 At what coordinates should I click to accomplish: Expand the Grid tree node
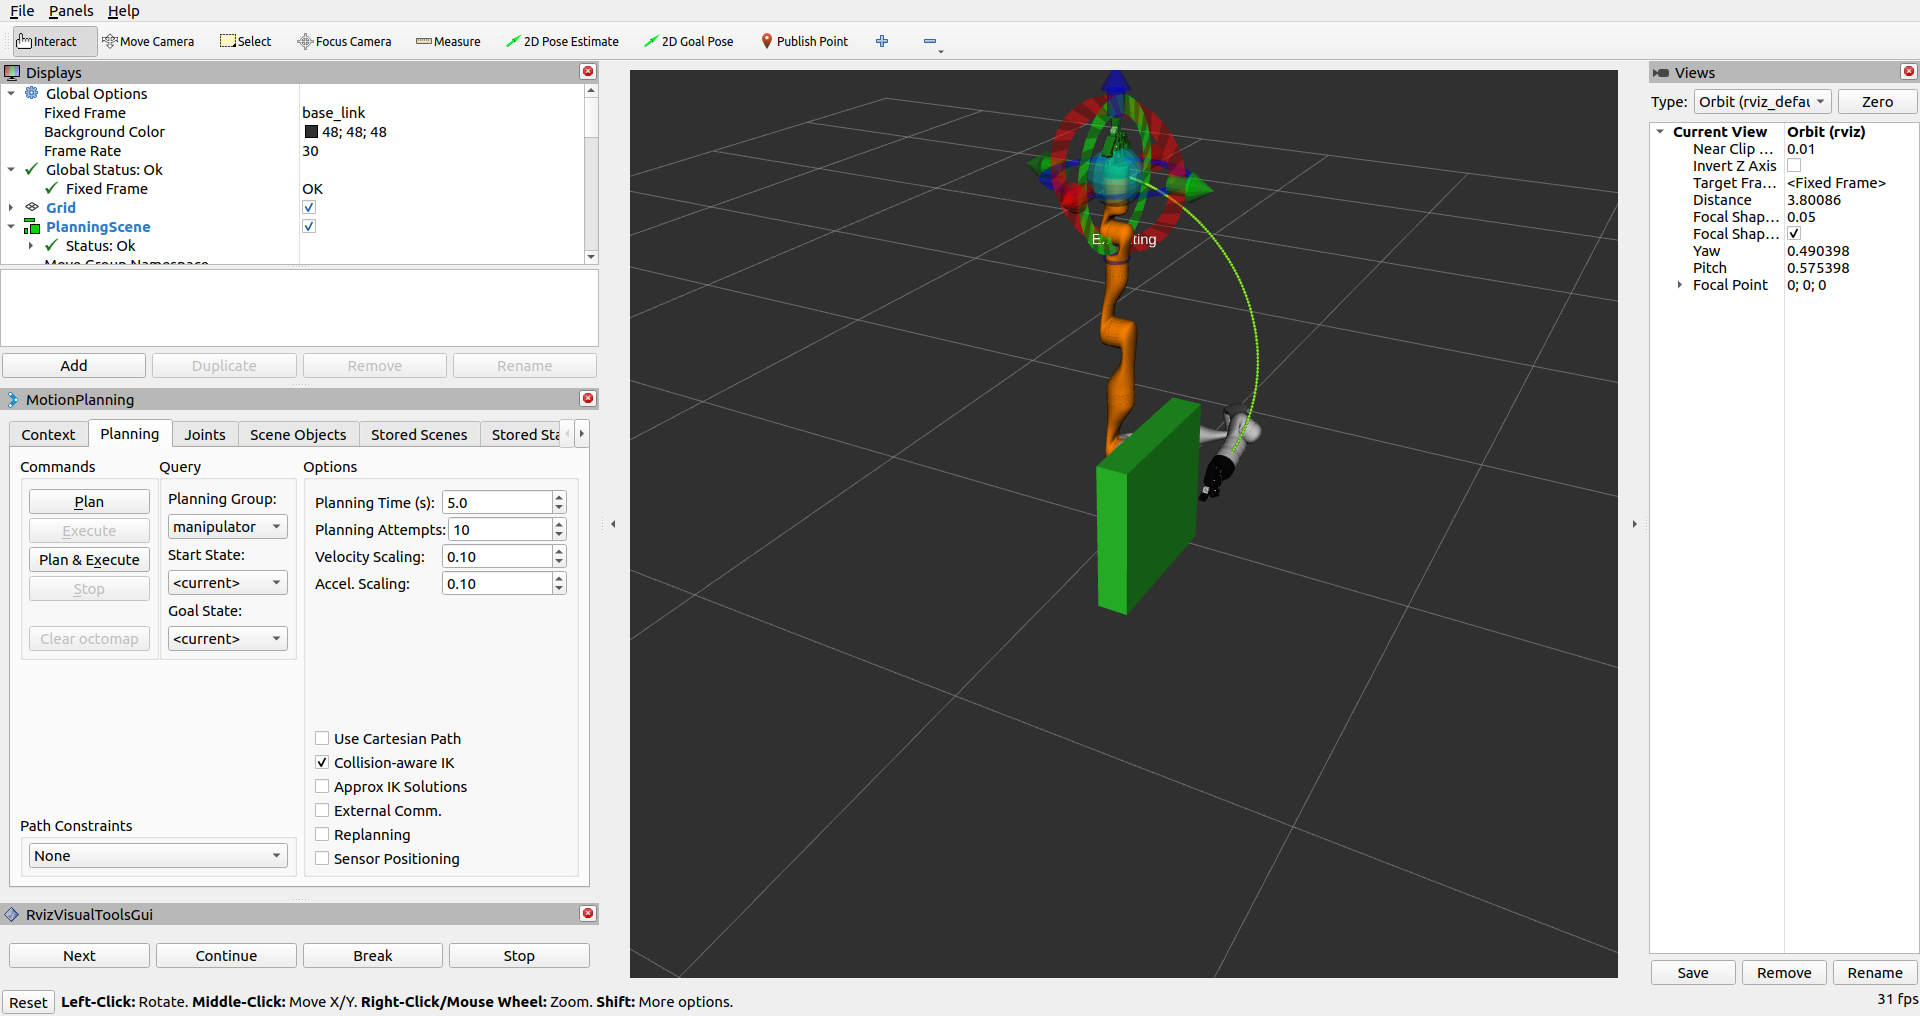point(11,207)
